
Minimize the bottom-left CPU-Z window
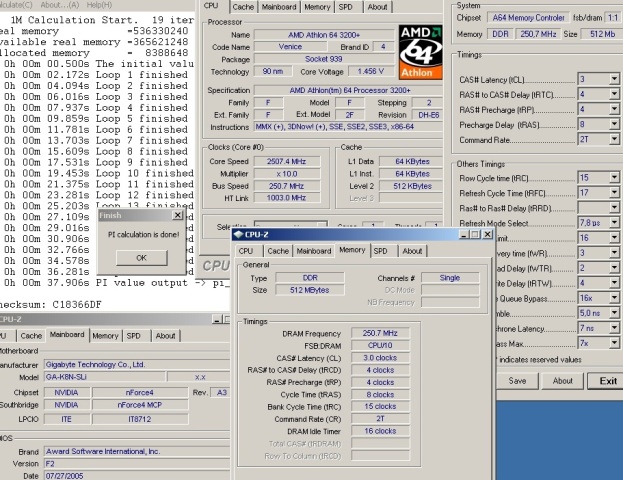[217, 319]
